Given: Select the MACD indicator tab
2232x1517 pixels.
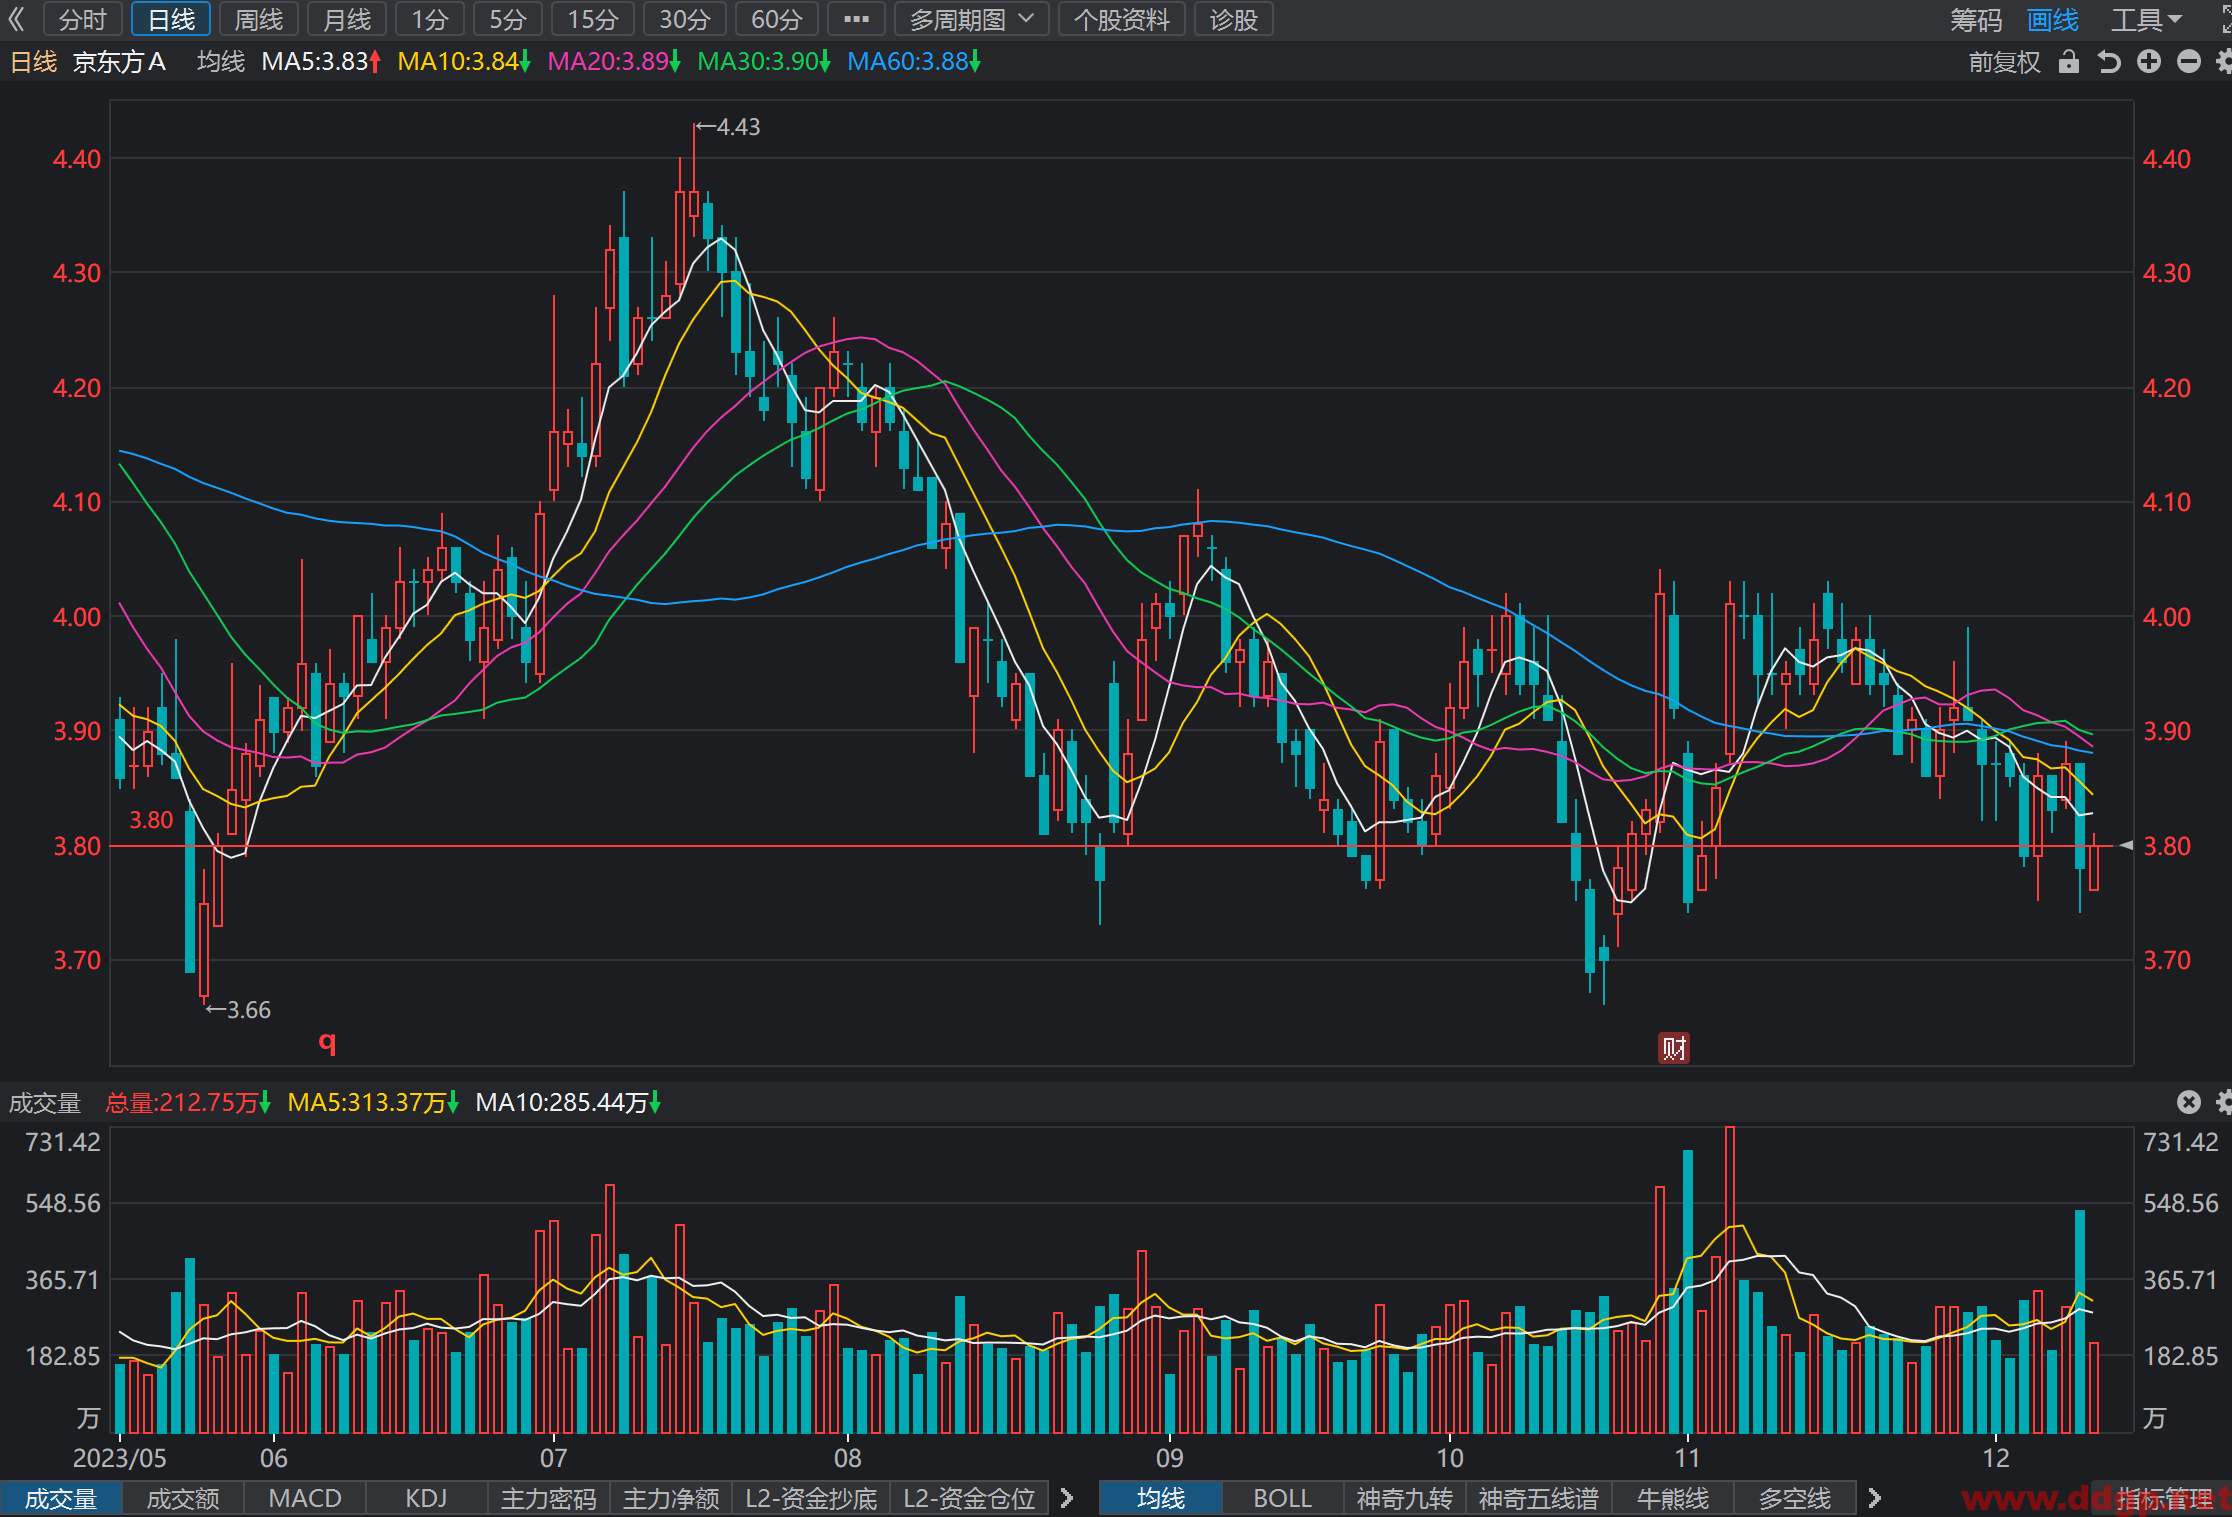Looking at the screenshot, I should 305,1498.
